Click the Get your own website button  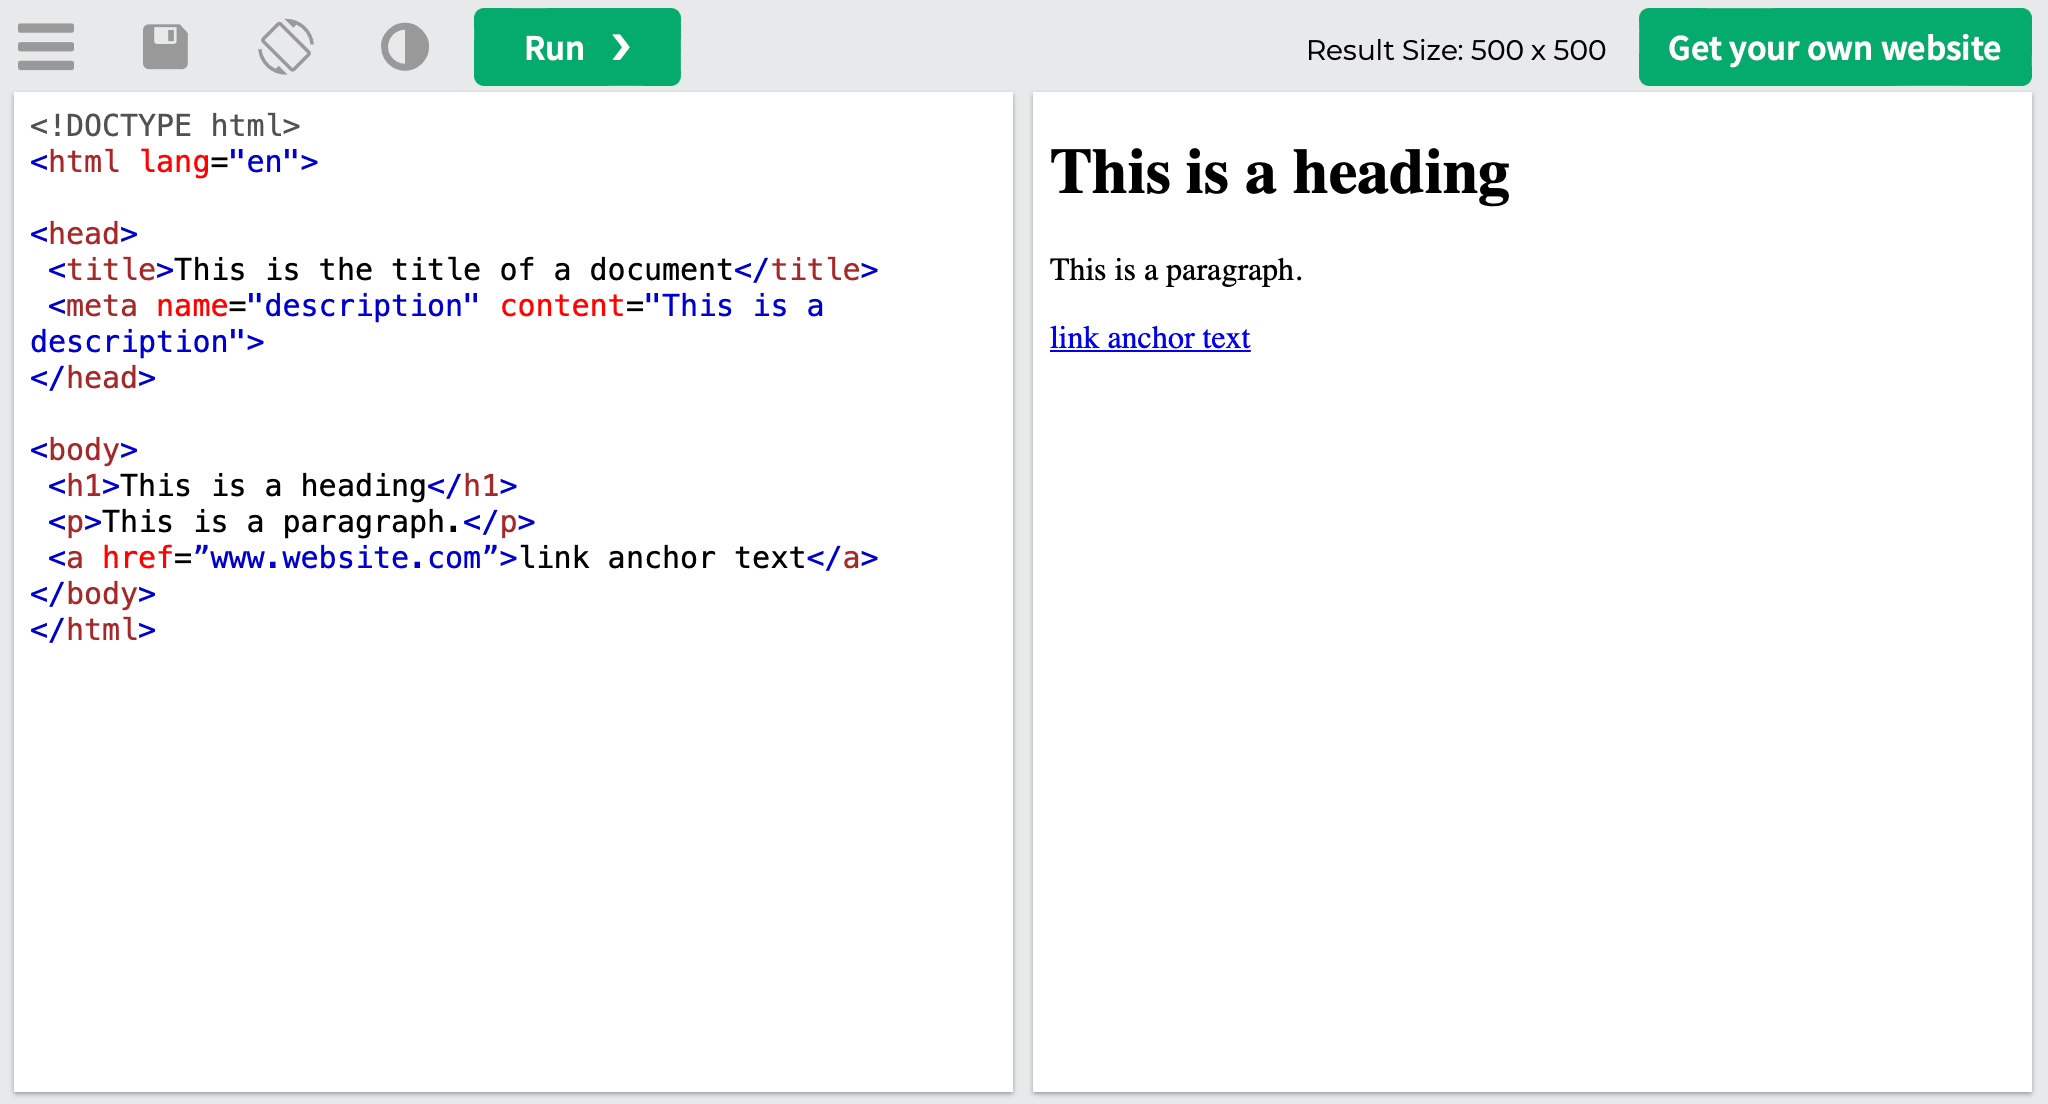click(1834, 46)
